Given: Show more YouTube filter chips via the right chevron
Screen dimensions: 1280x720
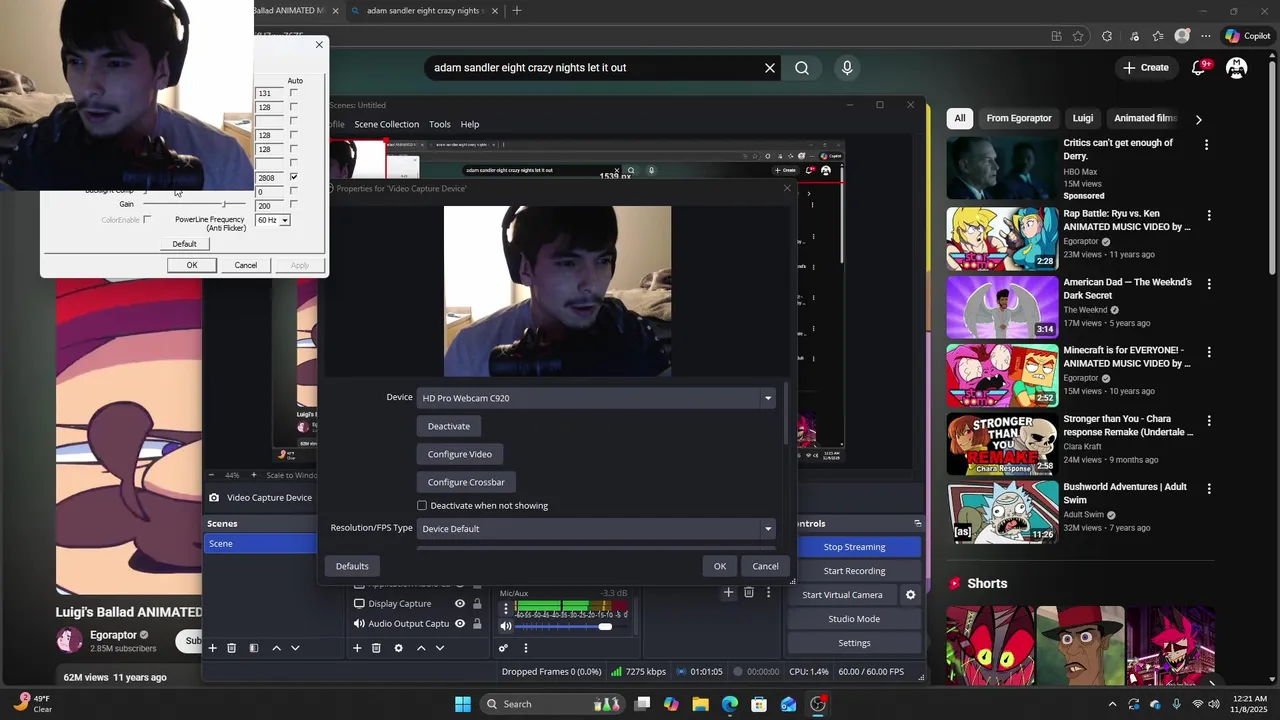Looking at the screenshot, I should pos(1198,119).
